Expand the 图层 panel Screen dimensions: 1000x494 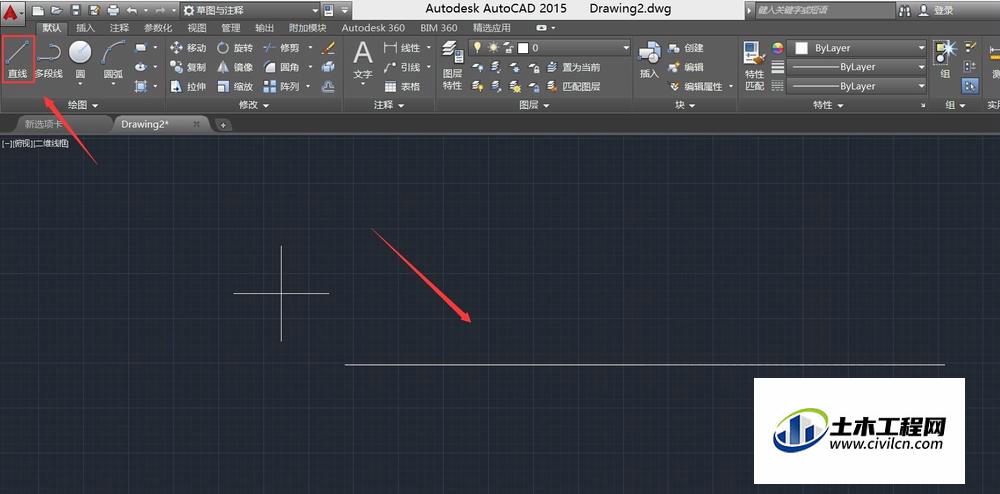[534, 105]
